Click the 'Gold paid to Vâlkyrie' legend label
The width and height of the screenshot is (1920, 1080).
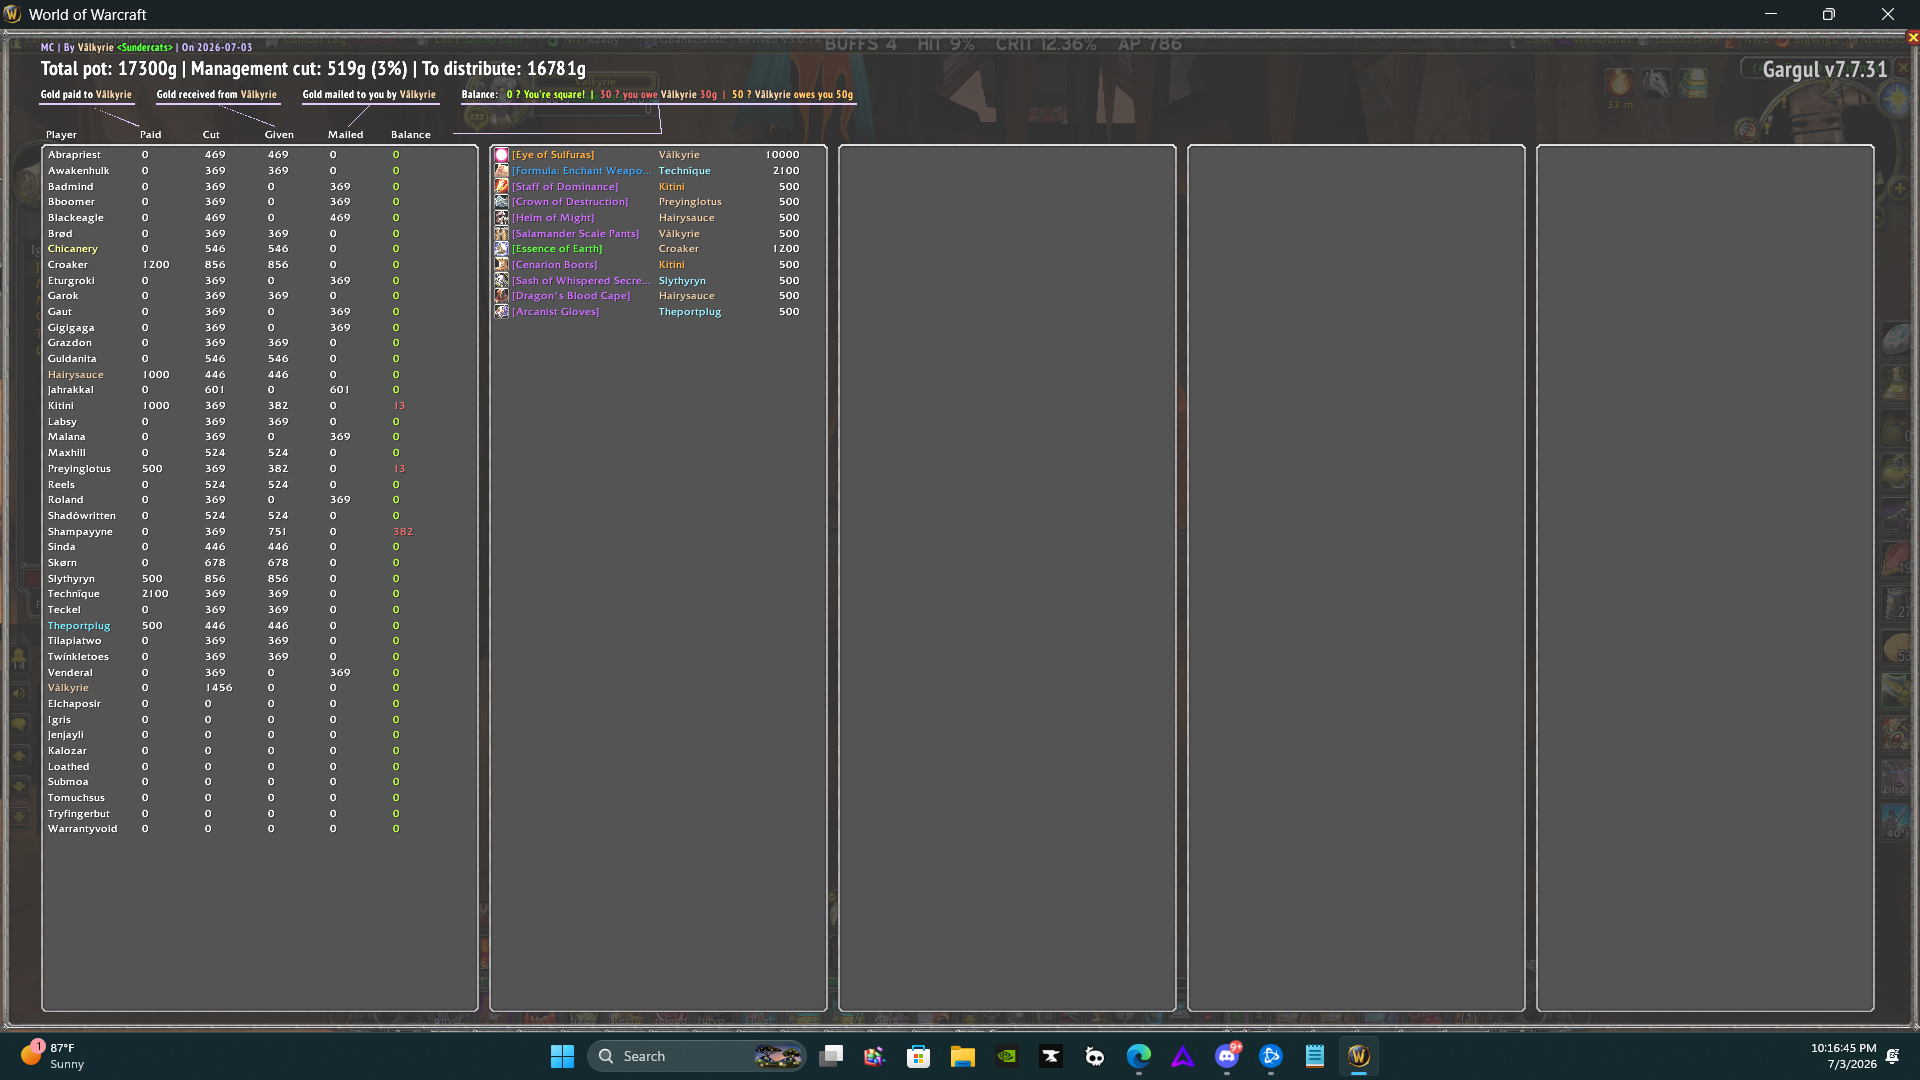click(x=86, y=95)
